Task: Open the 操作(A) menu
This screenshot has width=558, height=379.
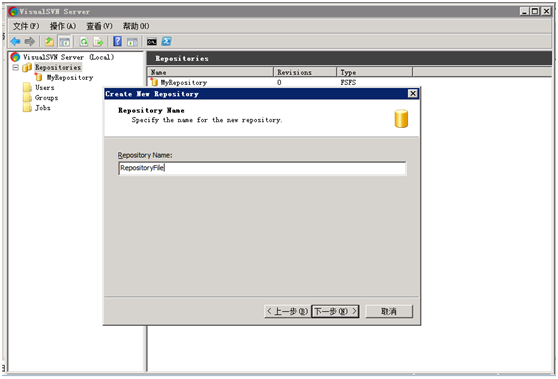Action: [x=63, y=26]
